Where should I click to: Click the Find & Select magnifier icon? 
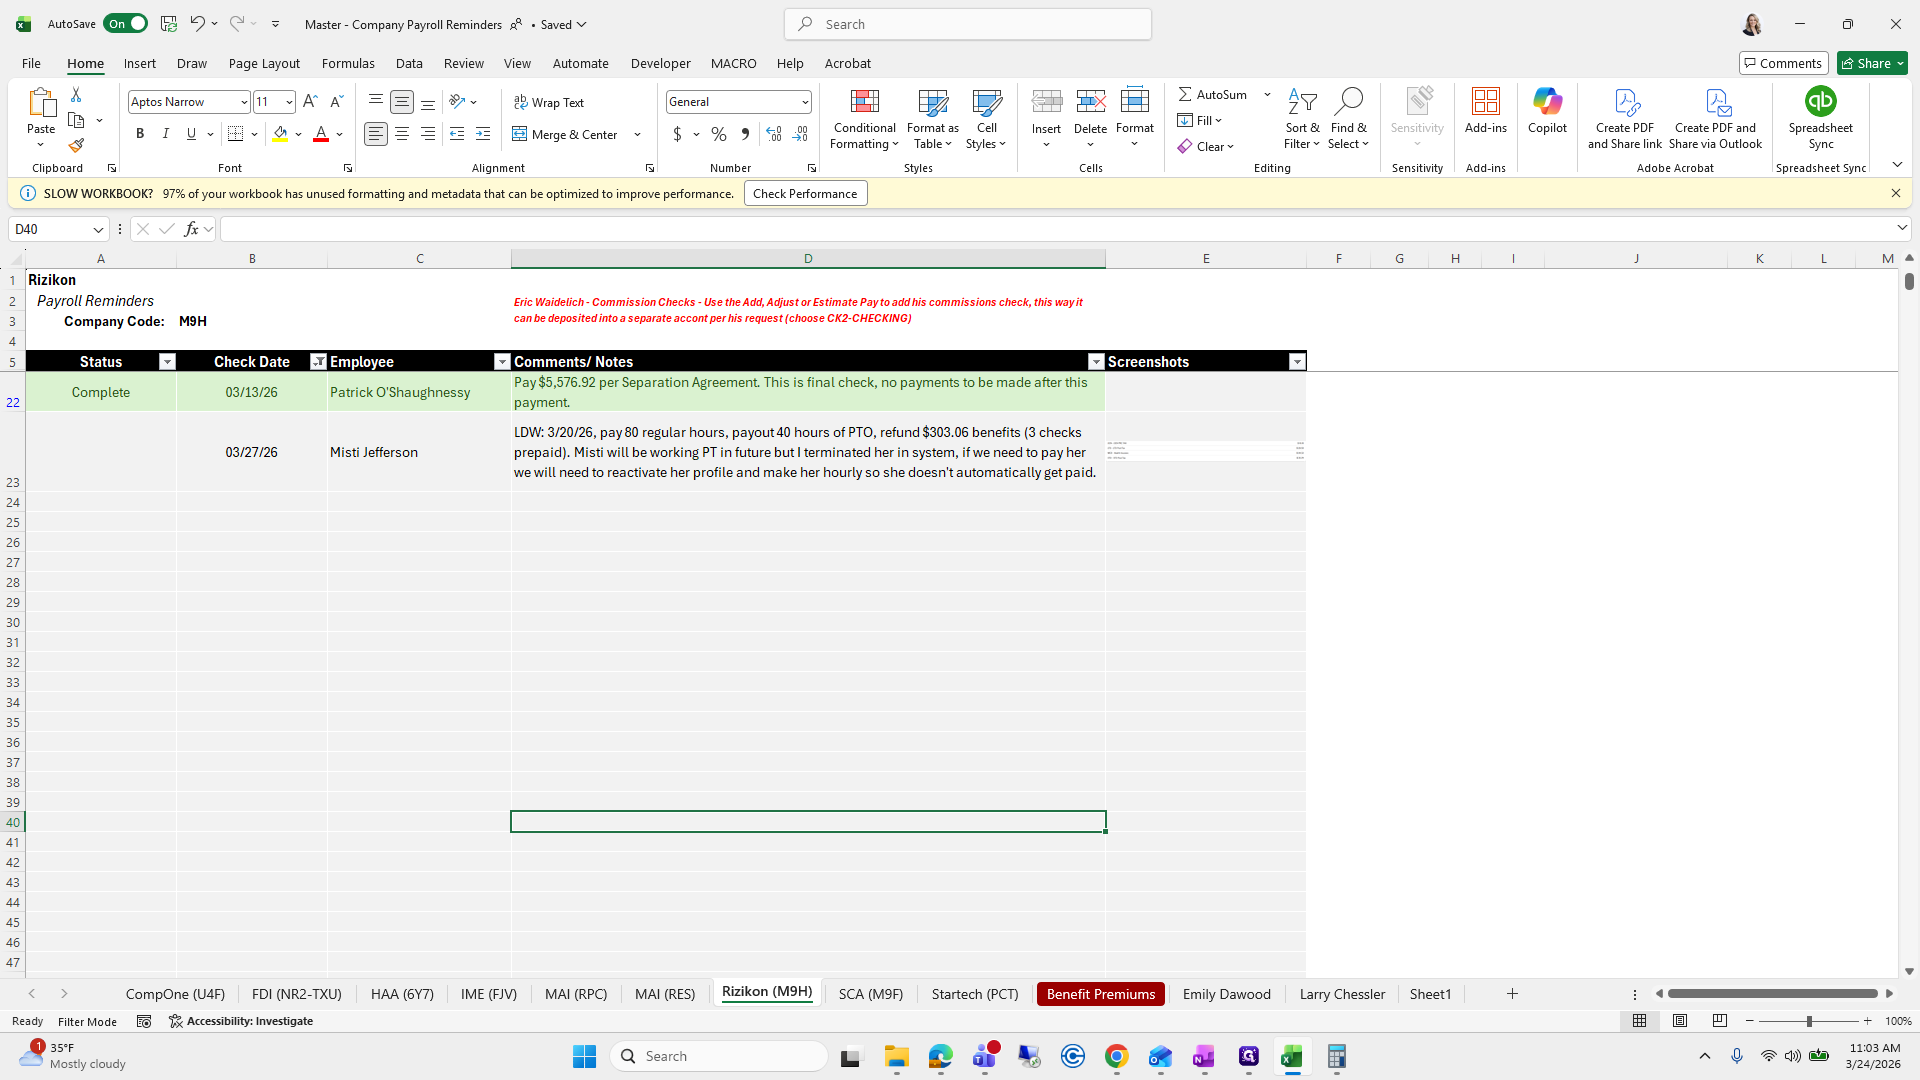[x=1348, y=102]
